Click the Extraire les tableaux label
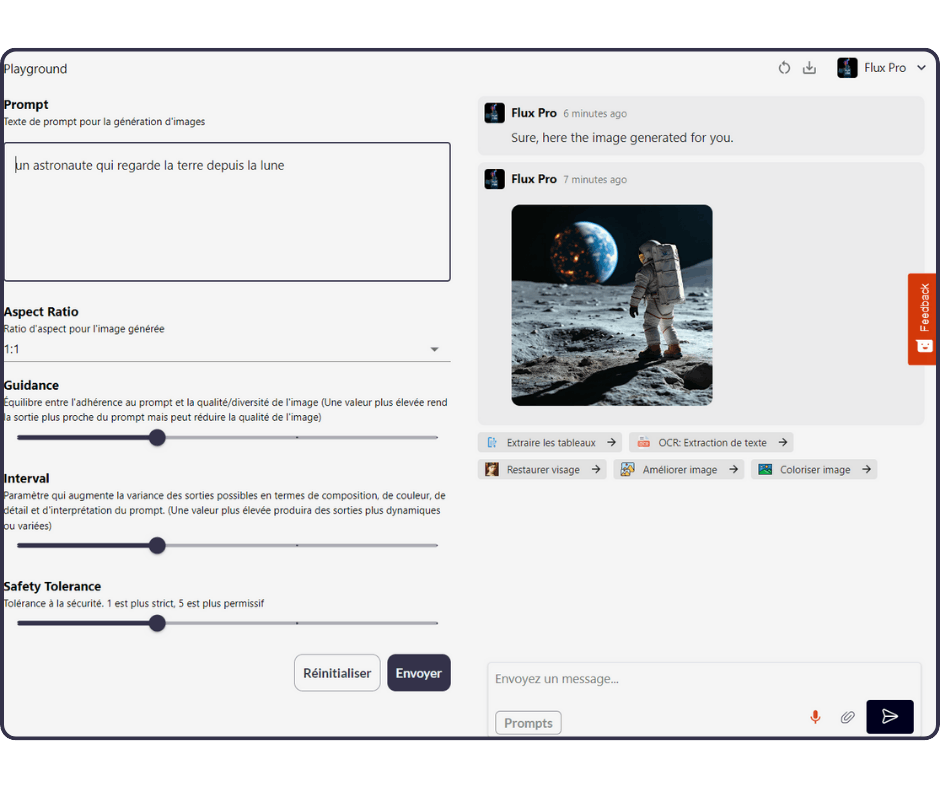940x788 pixels. point(551,443)
